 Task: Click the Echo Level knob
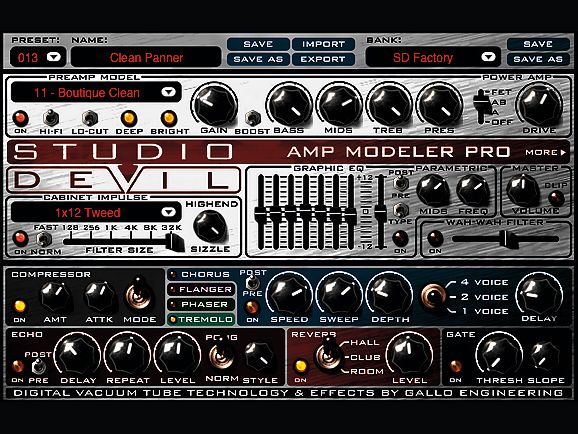177,355
